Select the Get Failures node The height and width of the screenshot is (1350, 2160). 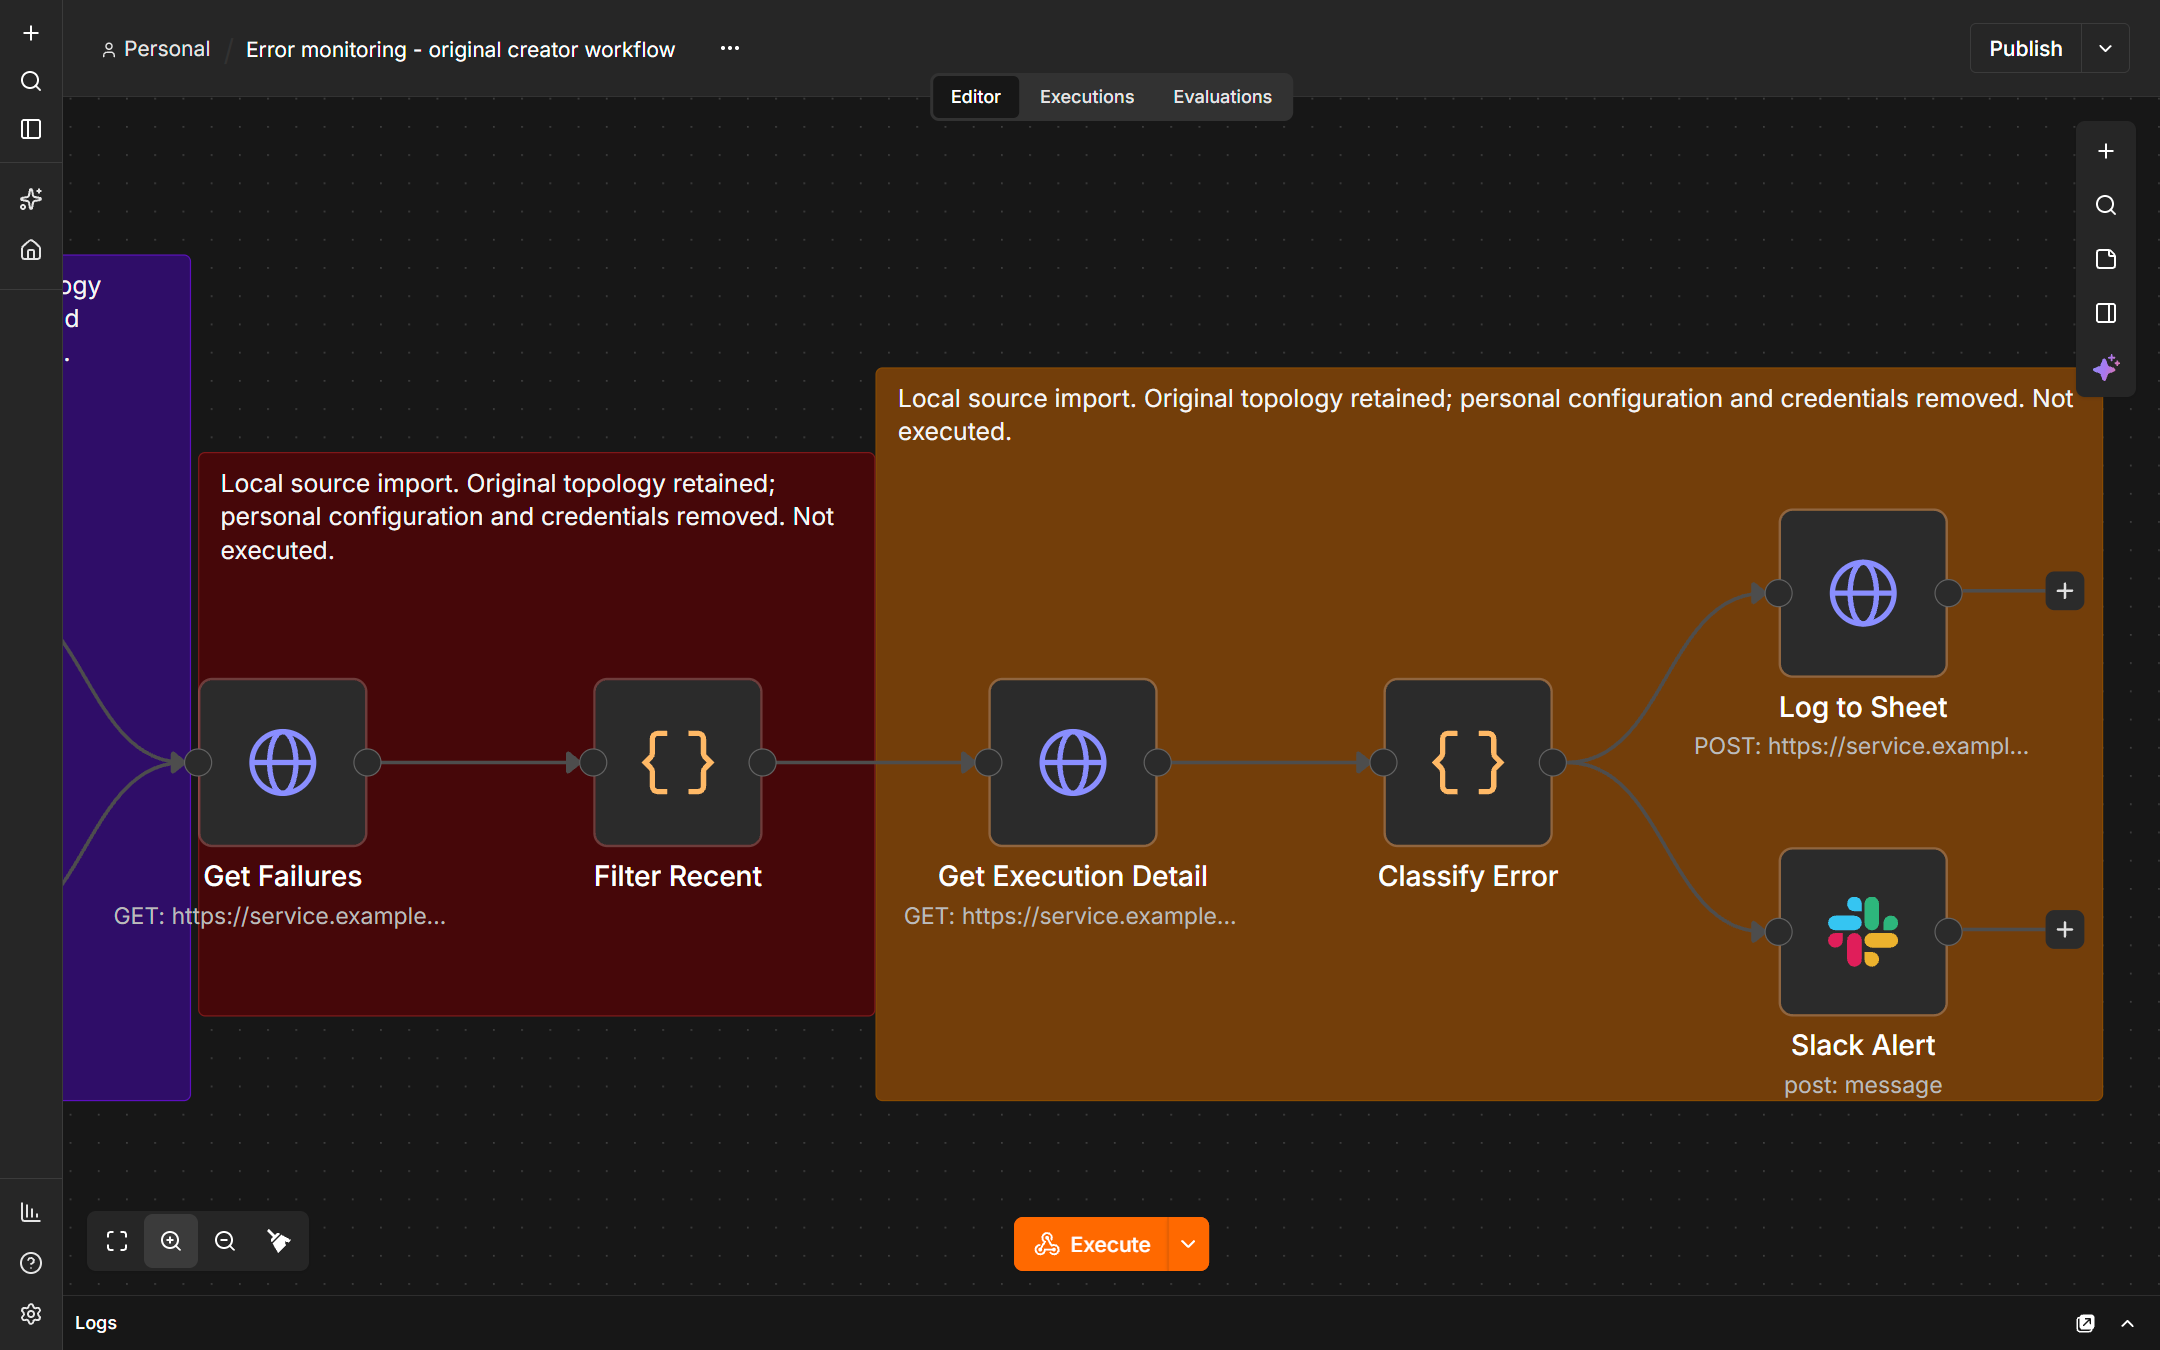pyautogui.click(x=283, y=762)
